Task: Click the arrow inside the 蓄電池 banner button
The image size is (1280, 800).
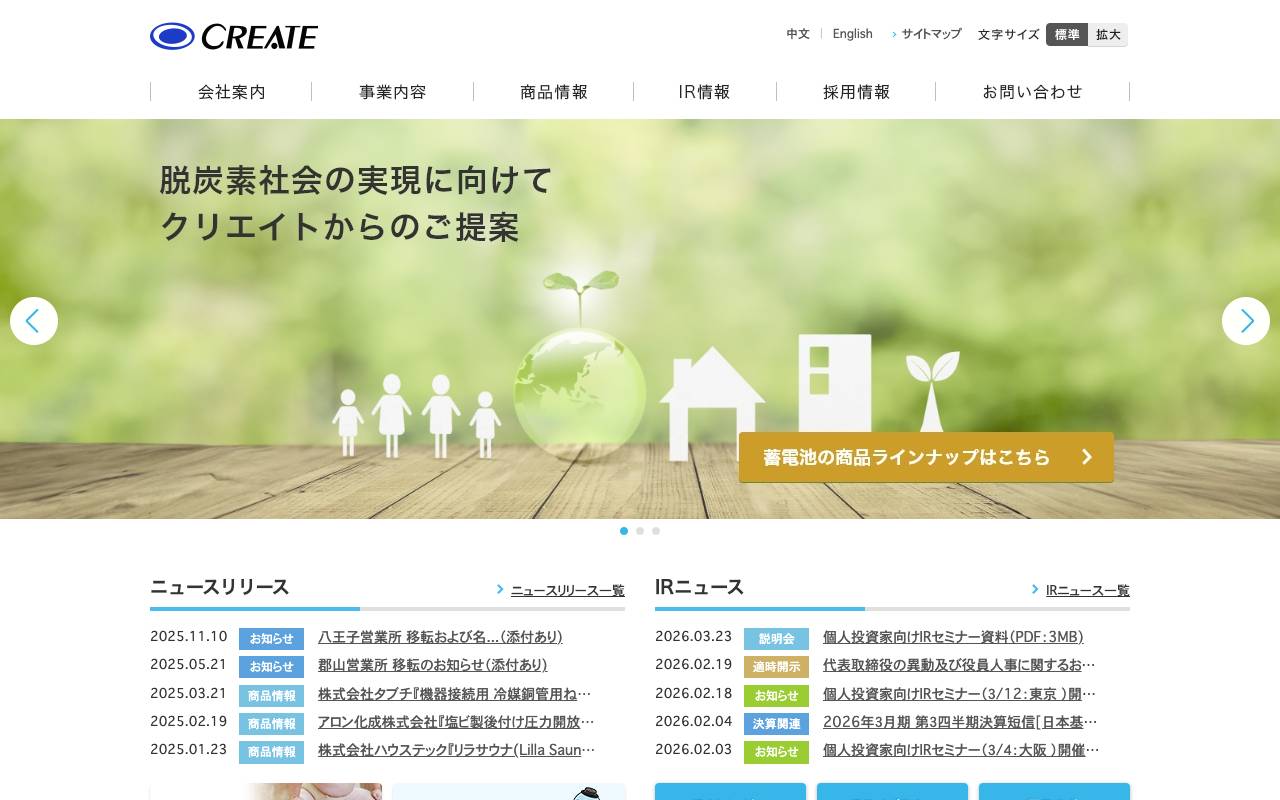Action: tap(1087, 457)
